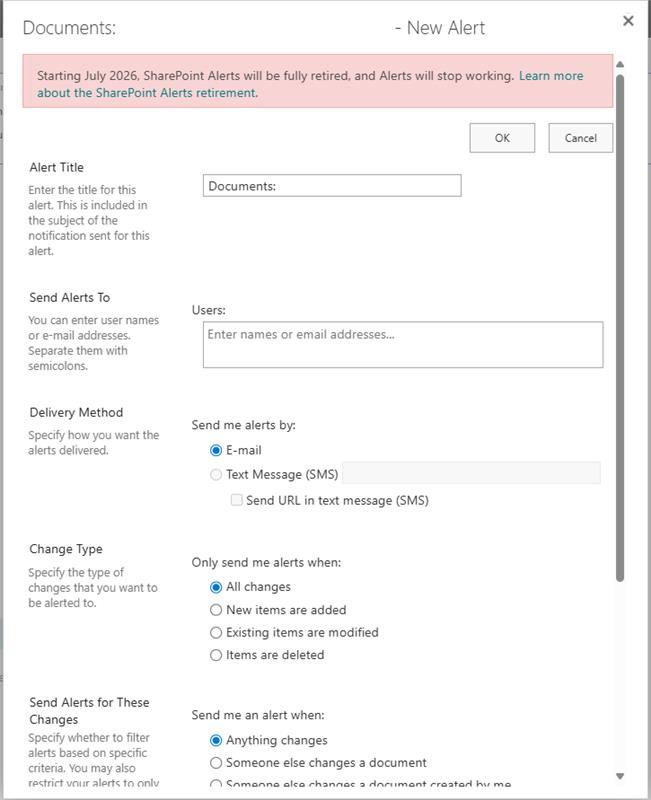Focus the Users names or email box

coord(403,344)
